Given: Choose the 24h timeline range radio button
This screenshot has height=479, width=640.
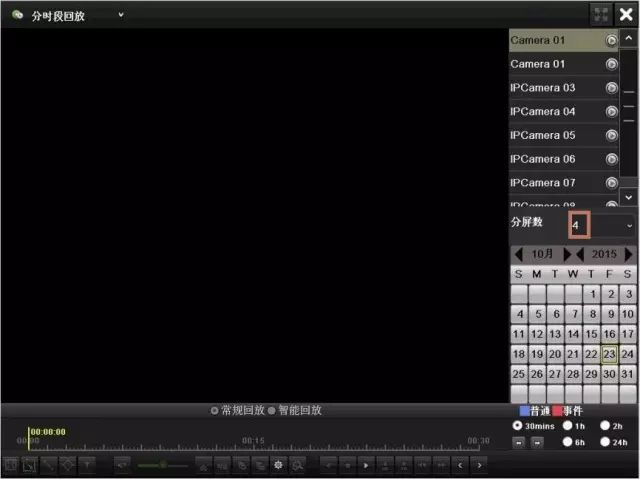Looking at the screenshot, I should (605, 441).
